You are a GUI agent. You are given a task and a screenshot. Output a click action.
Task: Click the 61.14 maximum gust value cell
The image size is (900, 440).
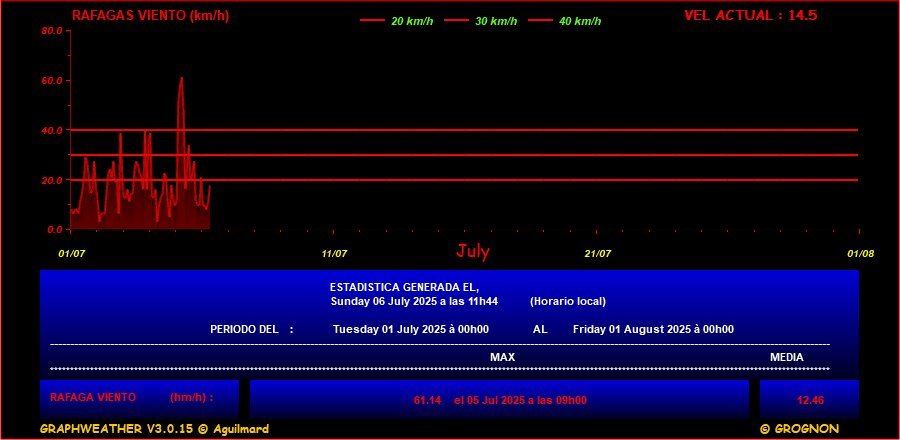(x=499, y=399)
